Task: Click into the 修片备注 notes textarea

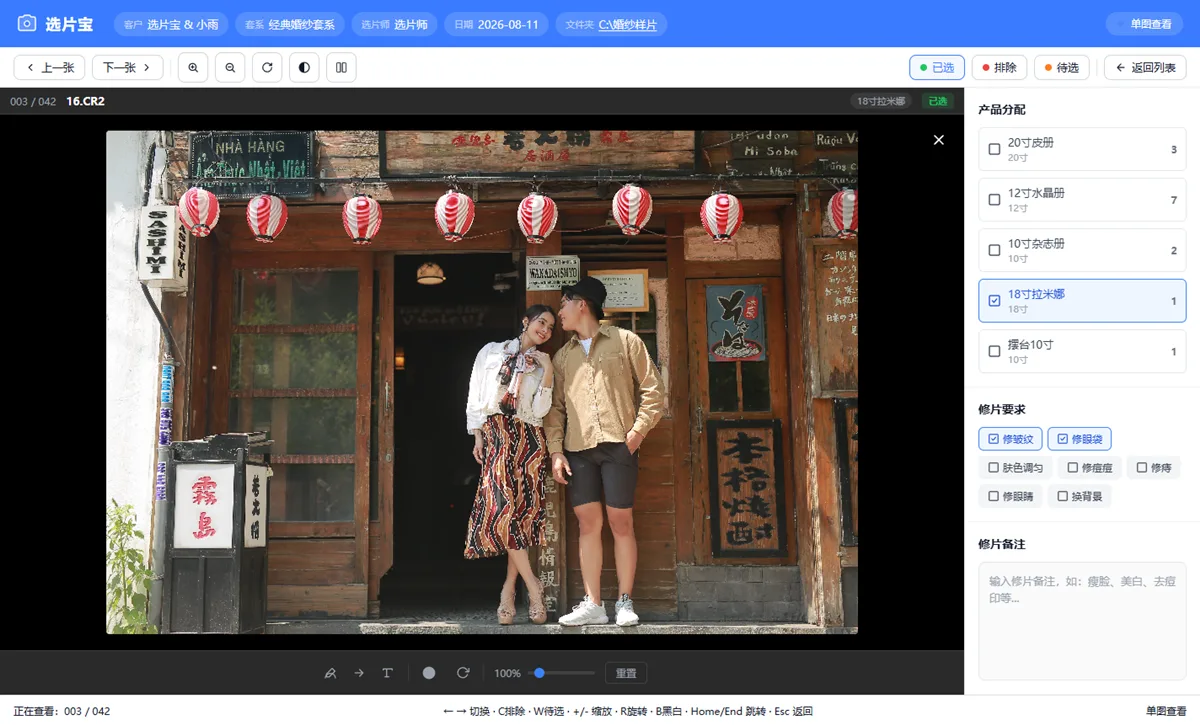Action: tap(1082, 621)
